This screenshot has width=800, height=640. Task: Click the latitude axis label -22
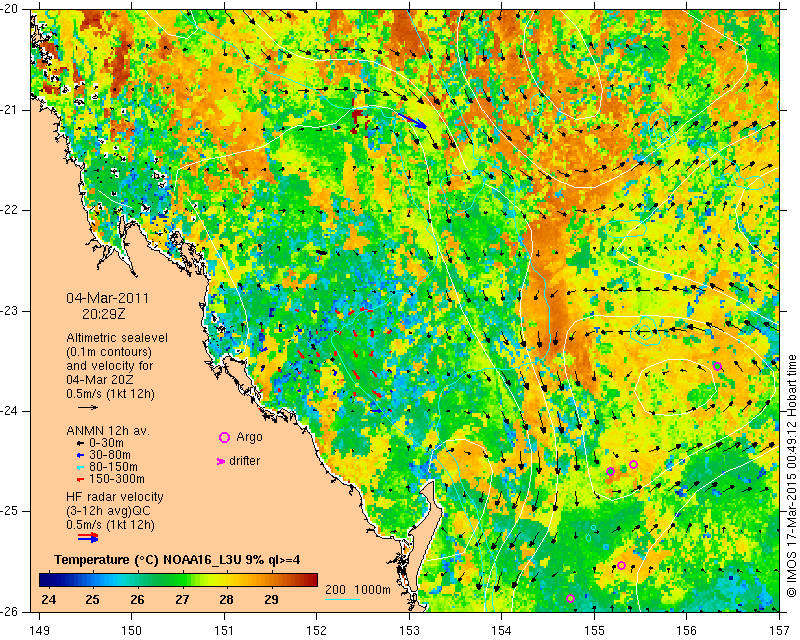click(x=11, y=210)
